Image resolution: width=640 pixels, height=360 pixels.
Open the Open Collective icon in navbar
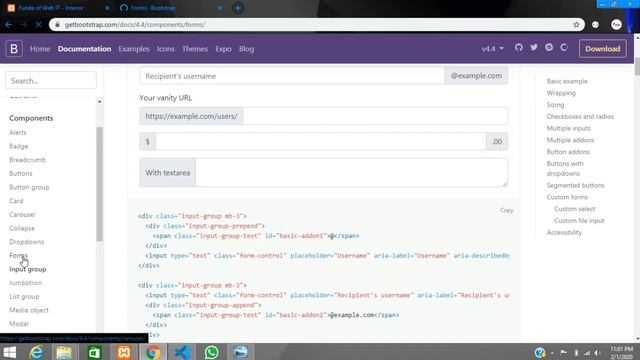(x=564, y=48)
